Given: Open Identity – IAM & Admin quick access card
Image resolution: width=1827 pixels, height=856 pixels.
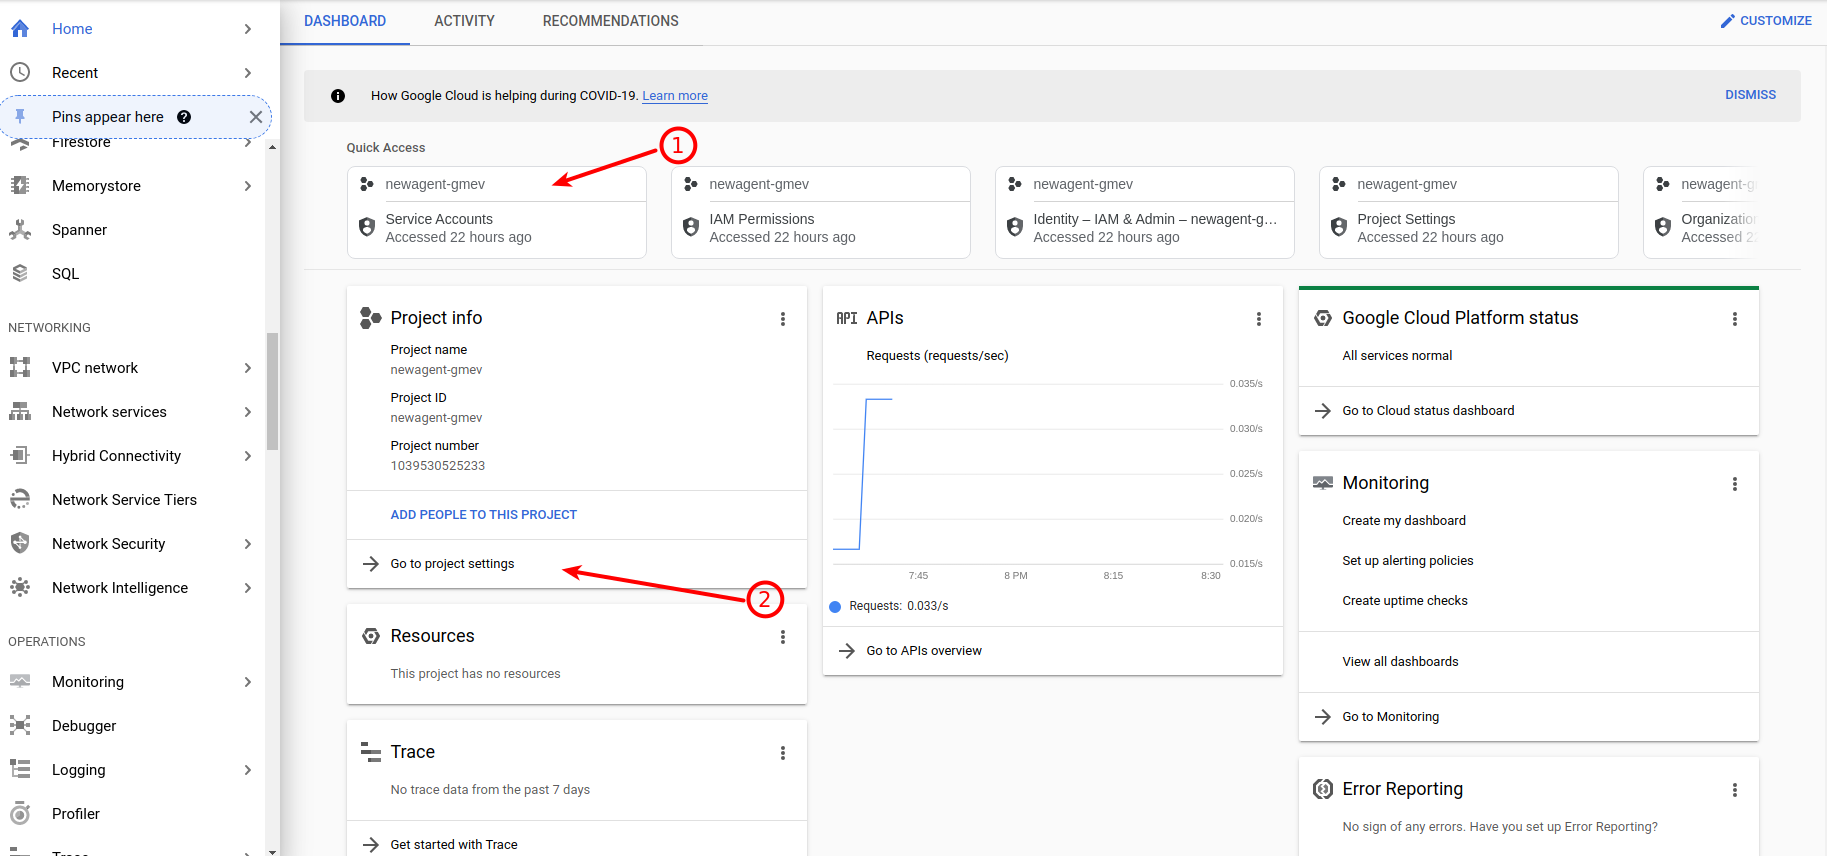Looking at the screenshot, I should [1145, 213].
